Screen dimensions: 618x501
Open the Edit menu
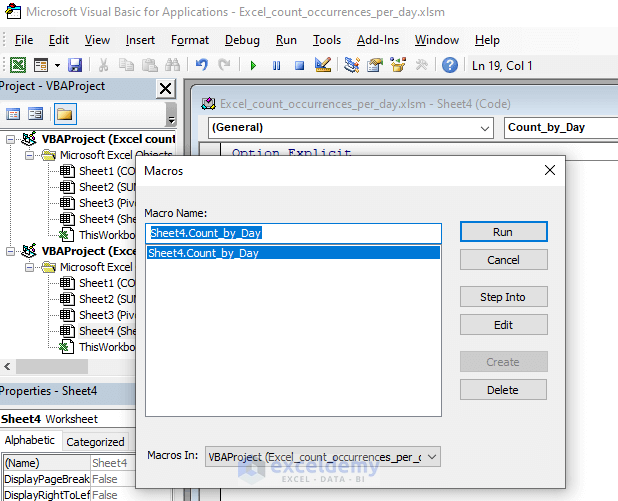pos(59,40)
